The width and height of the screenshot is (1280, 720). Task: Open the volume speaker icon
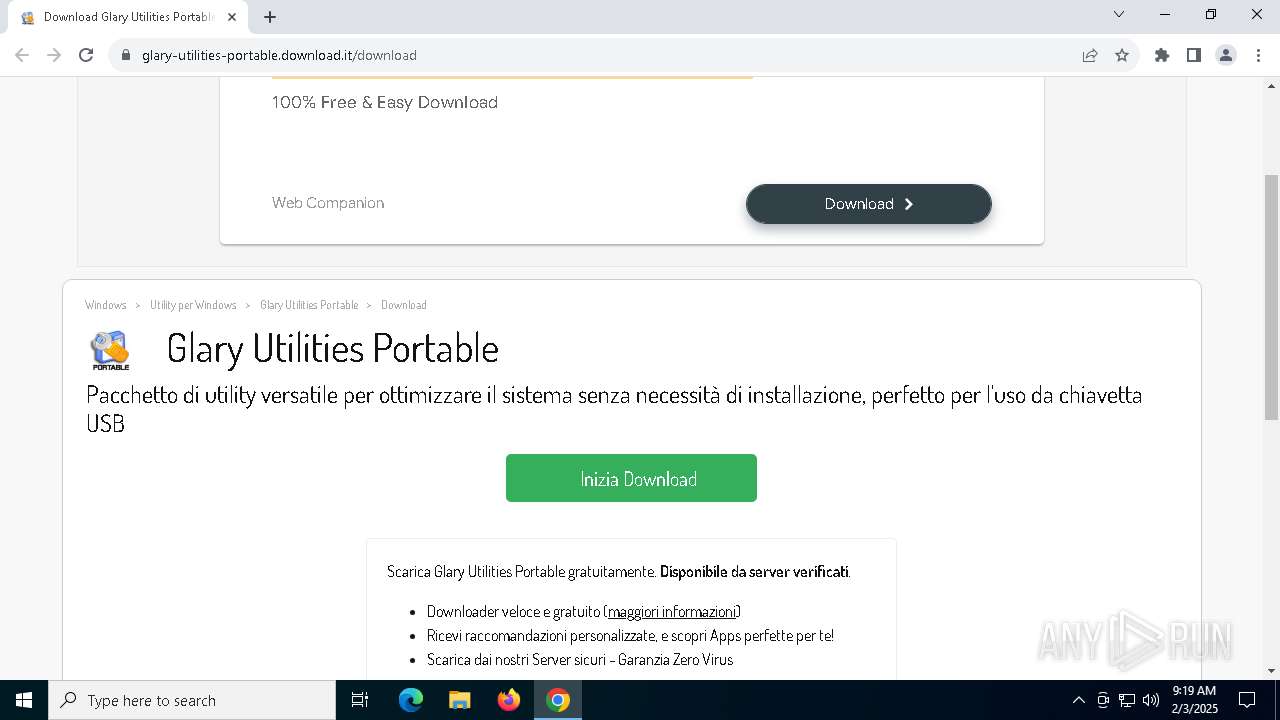[1151, 700]
